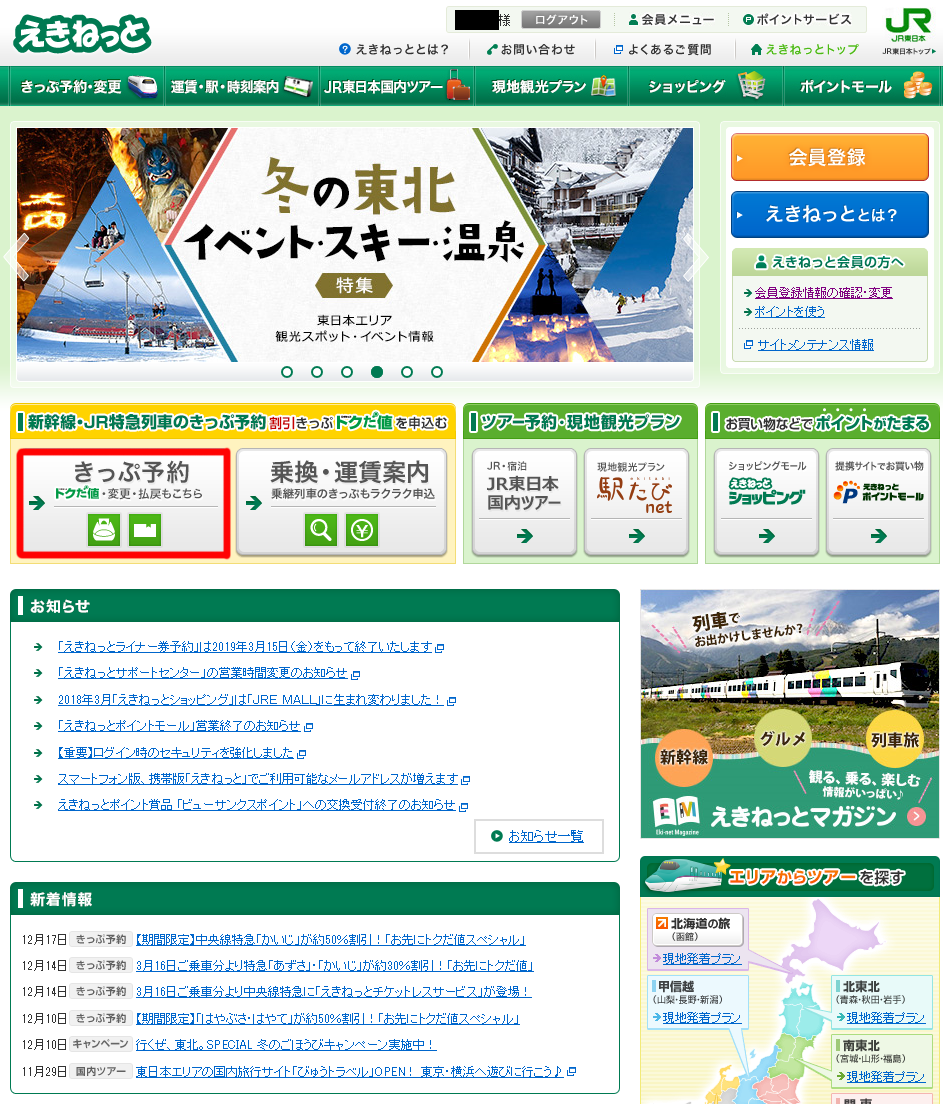
Task: Click the JR東日本トップ link
Action: [908, 51]
